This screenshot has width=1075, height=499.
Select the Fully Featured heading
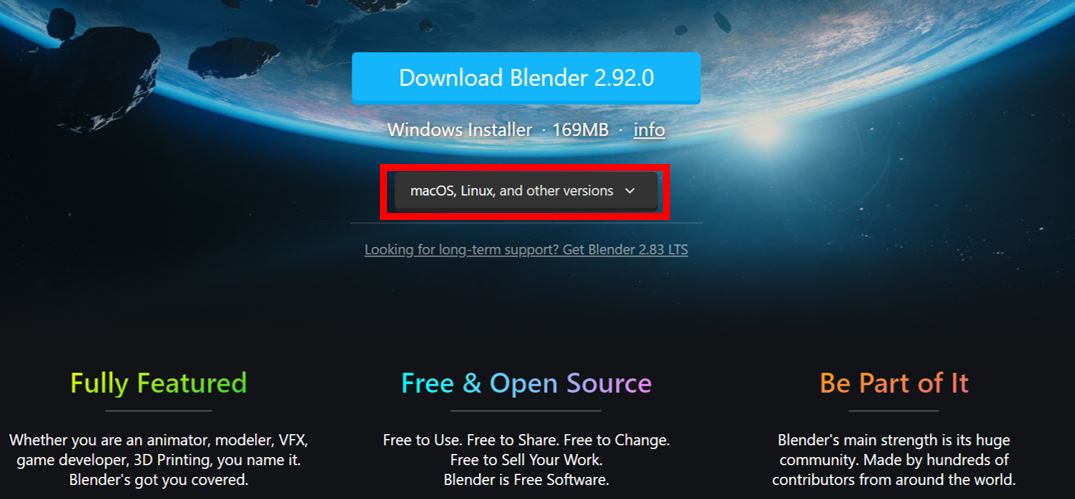coord(158,382)
